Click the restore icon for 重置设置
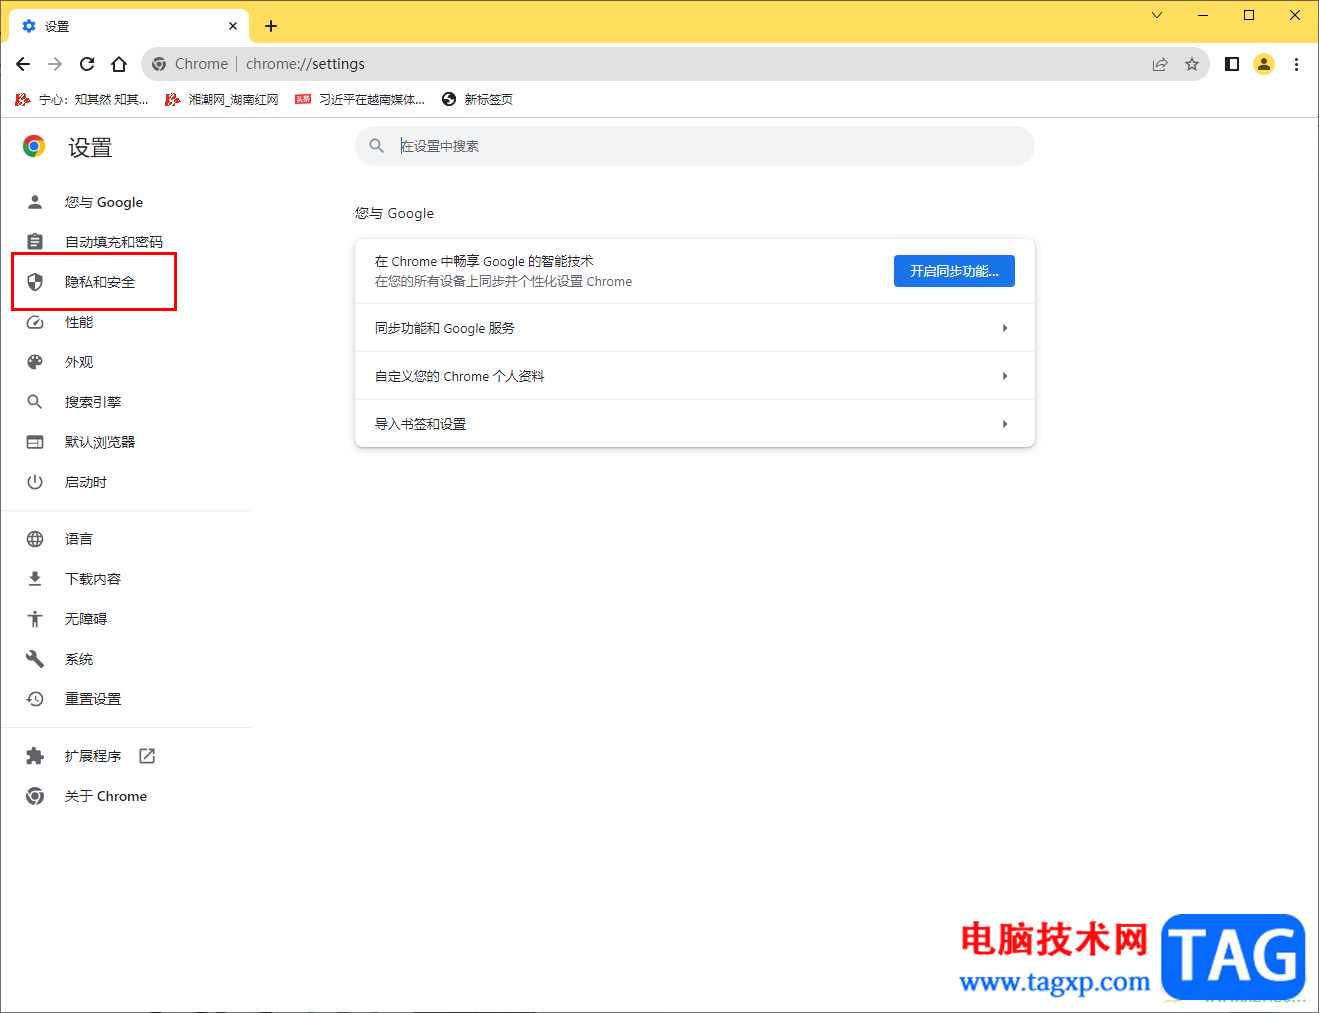1319x1013 pixels. [35, 699]
